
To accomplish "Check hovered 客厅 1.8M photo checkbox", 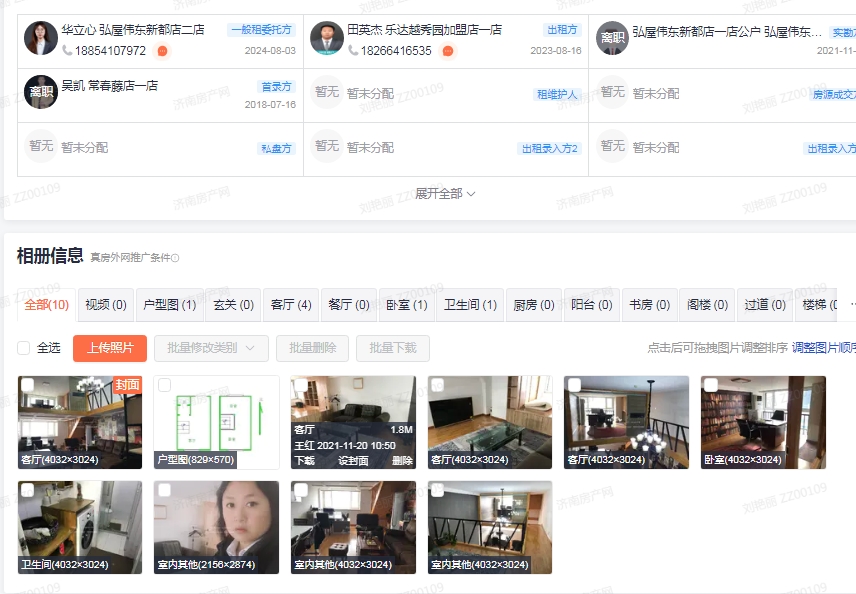I will (301, 385).
